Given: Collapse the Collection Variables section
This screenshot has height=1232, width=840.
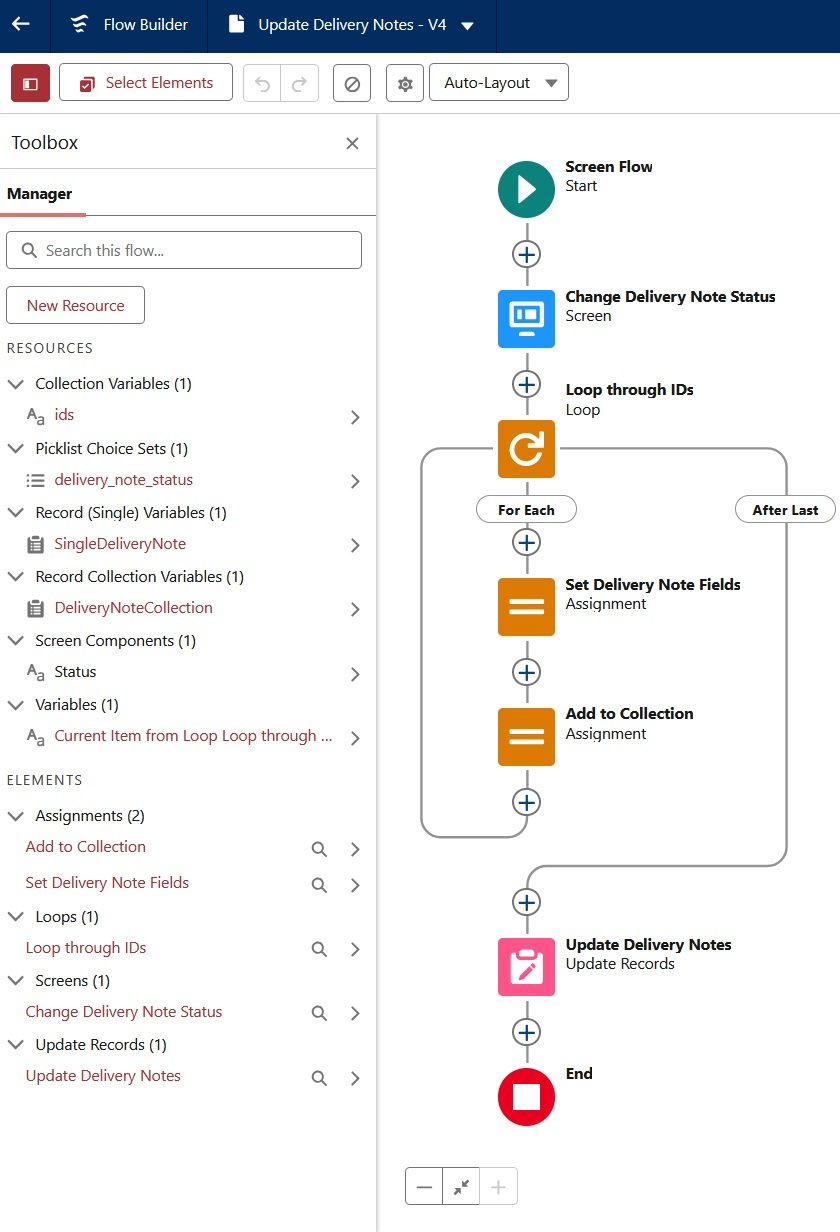Looking at the screenshot, I should pyautogui.click(x=16, y=384).
